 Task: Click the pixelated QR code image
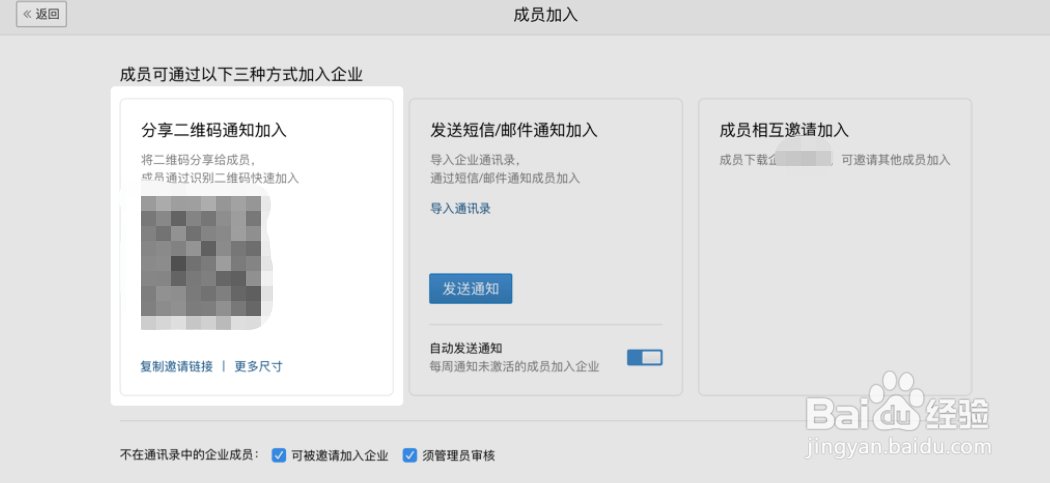click(x=201, y=263)
